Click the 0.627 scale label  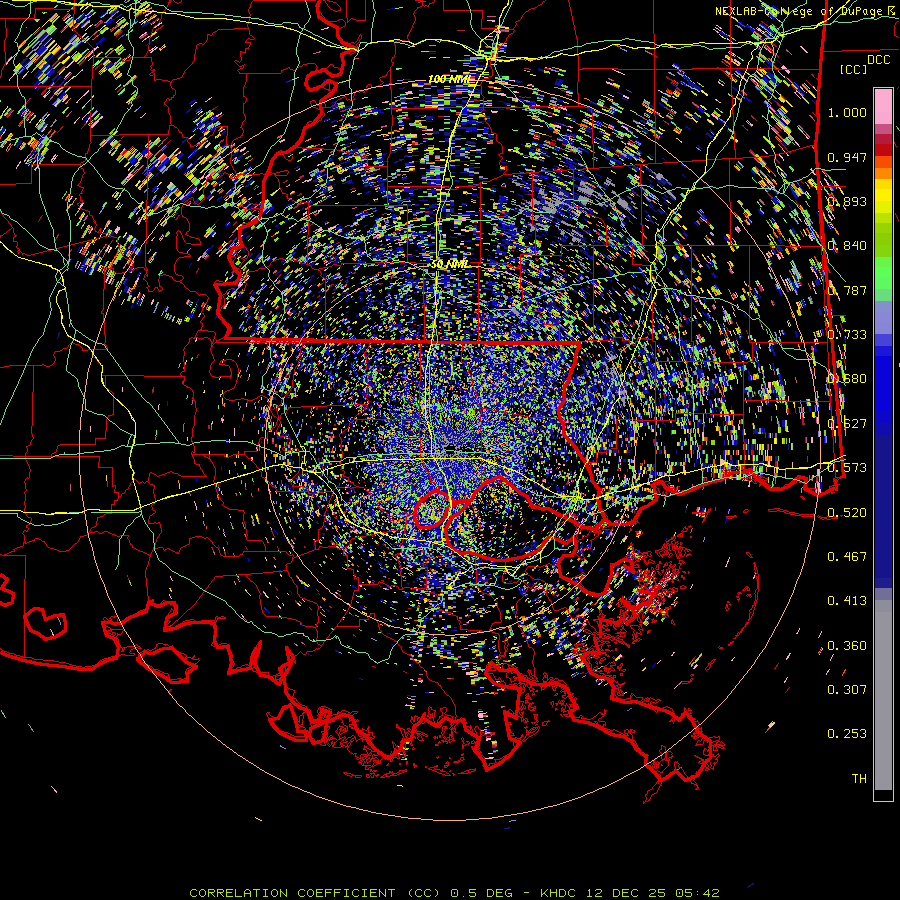pyautogui.click(x=847, y=424)
